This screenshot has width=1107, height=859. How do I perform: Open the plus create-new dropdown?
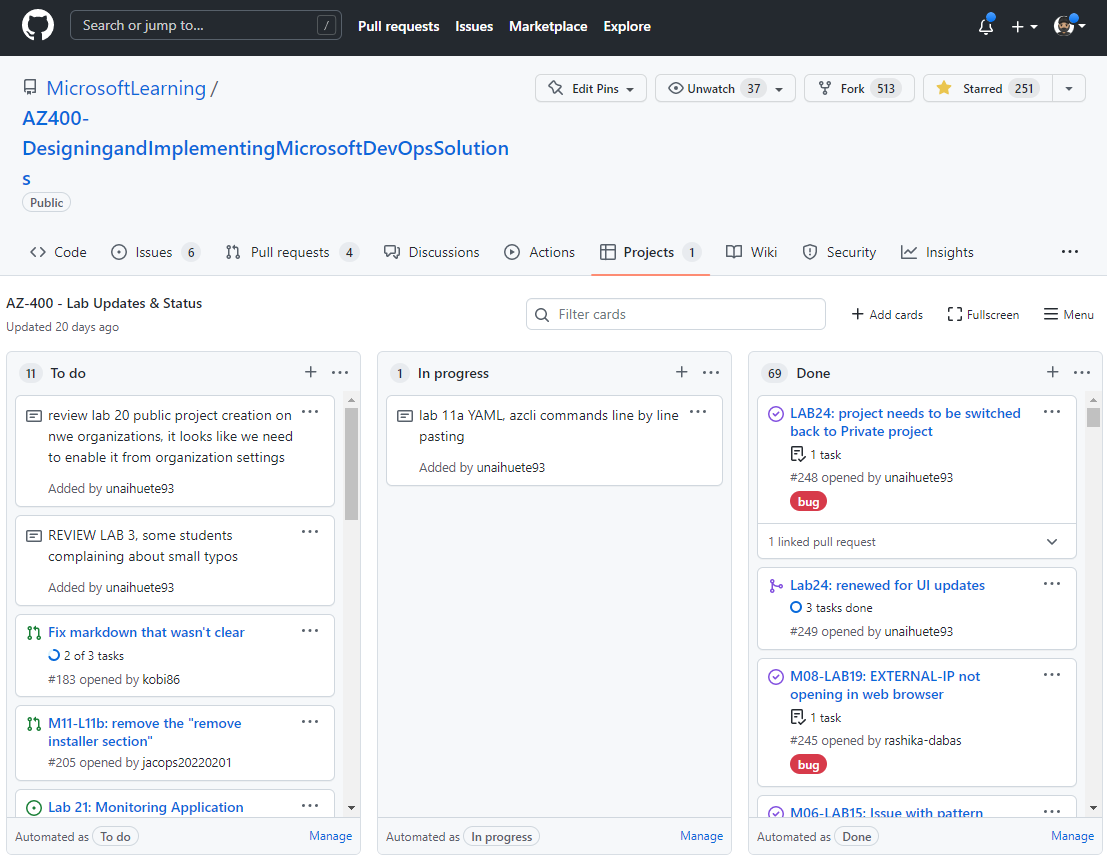pos(1024,27)
